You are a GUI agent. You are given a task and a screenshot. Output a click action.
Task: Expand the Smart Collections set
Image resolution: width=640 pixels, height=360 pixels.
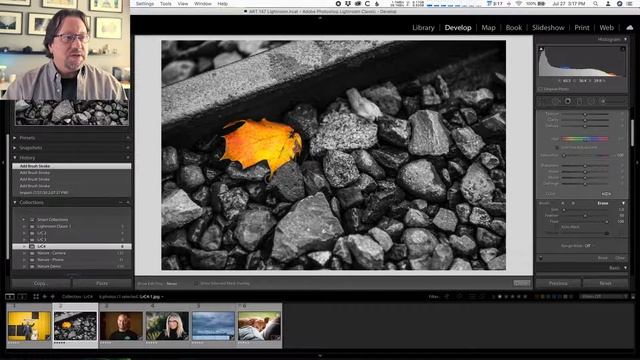click(x=24, y=220)
